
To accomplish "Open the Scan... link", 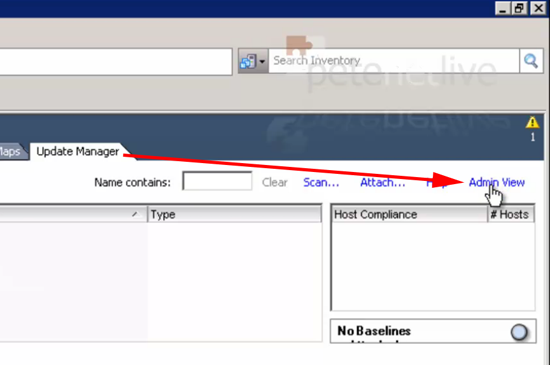I will tap(321, 182).
